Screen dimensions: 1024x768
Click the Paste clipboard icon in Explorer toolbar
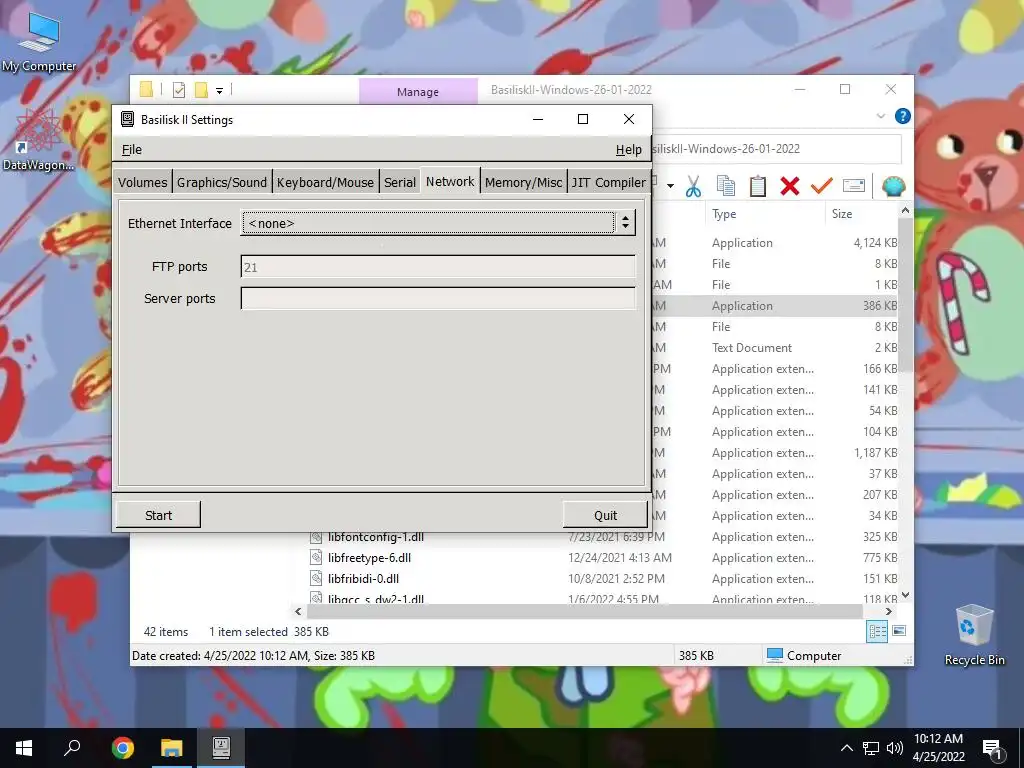tap(758, 186)
